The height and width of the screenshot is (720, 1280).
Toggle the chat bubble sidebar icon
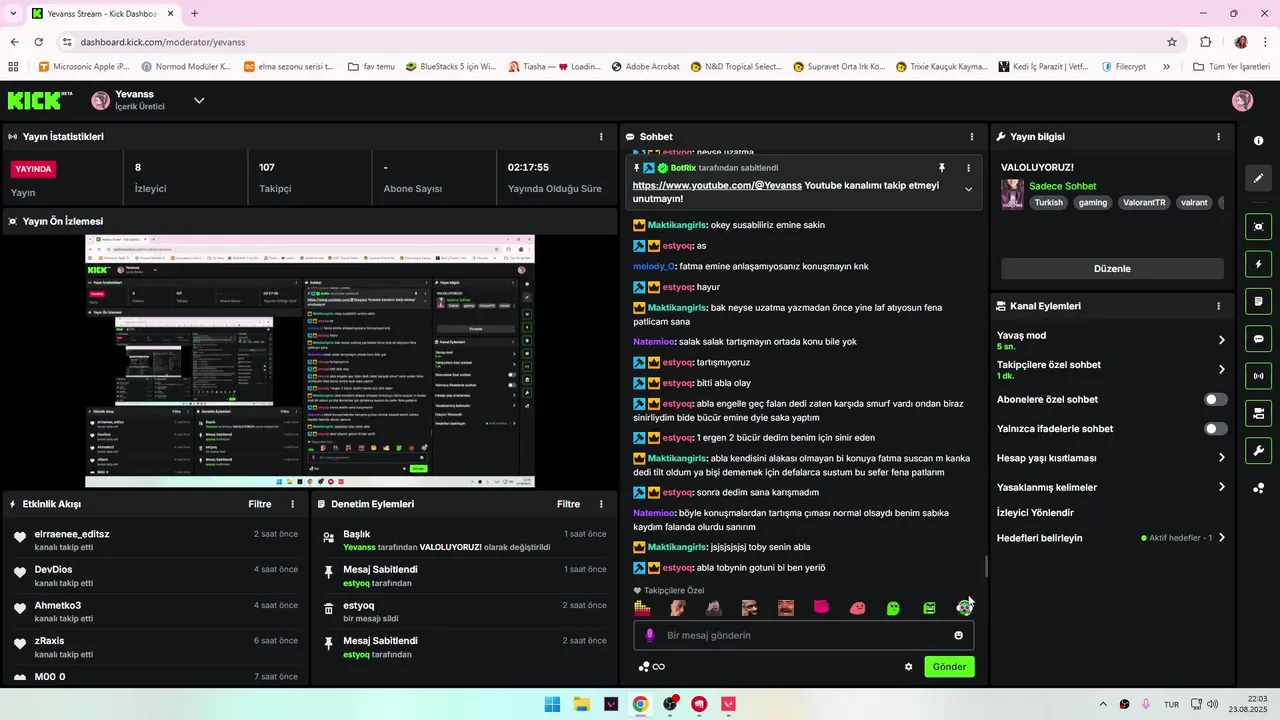pos(1258,339)
